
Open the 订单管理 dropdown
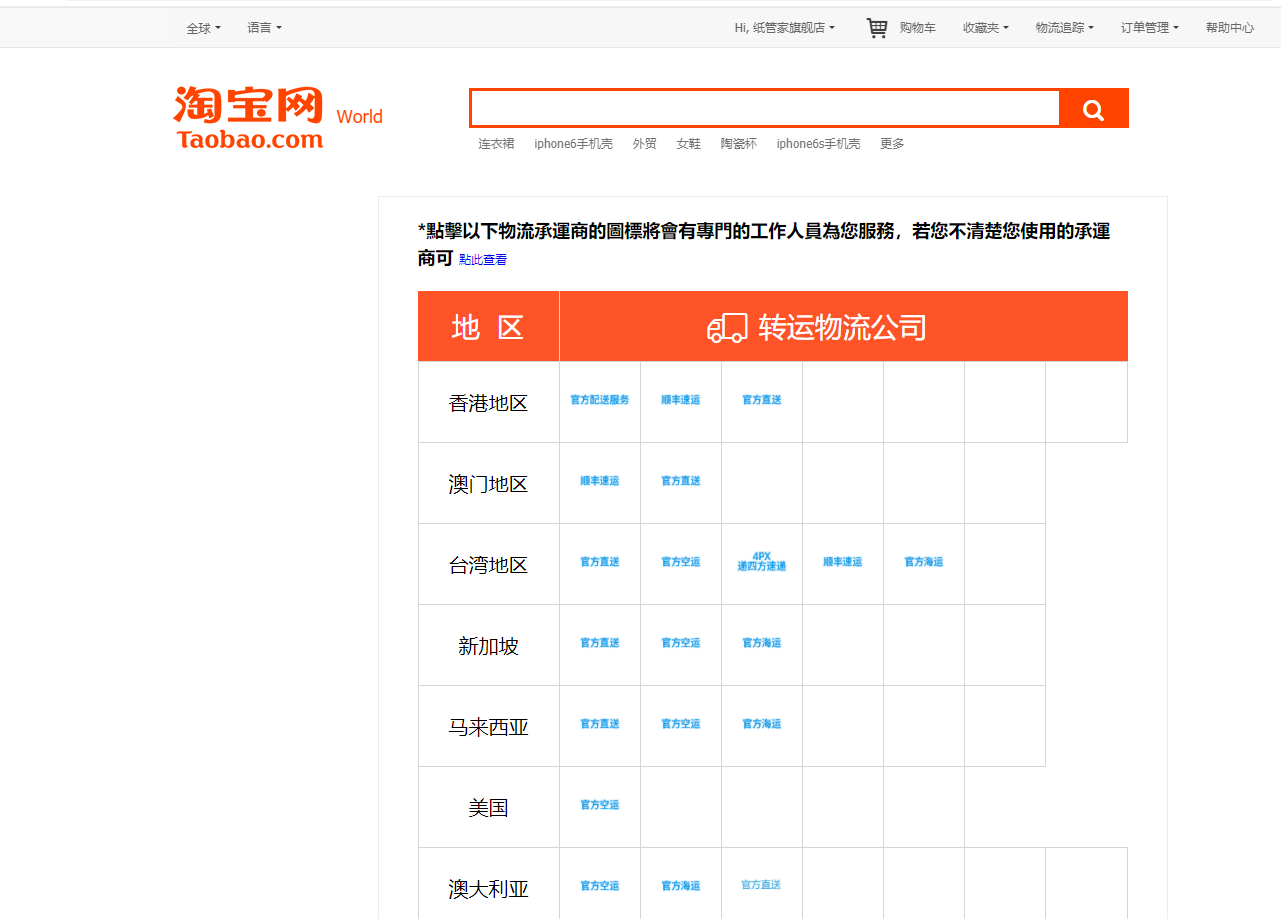tap(1149, 28)
